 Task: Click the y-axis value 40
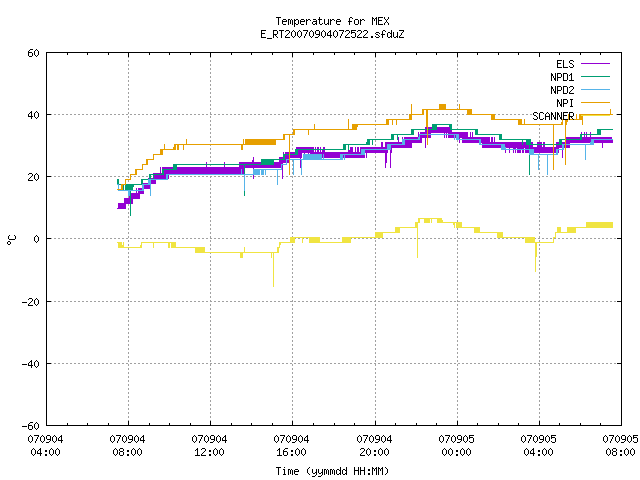[33, 115]
